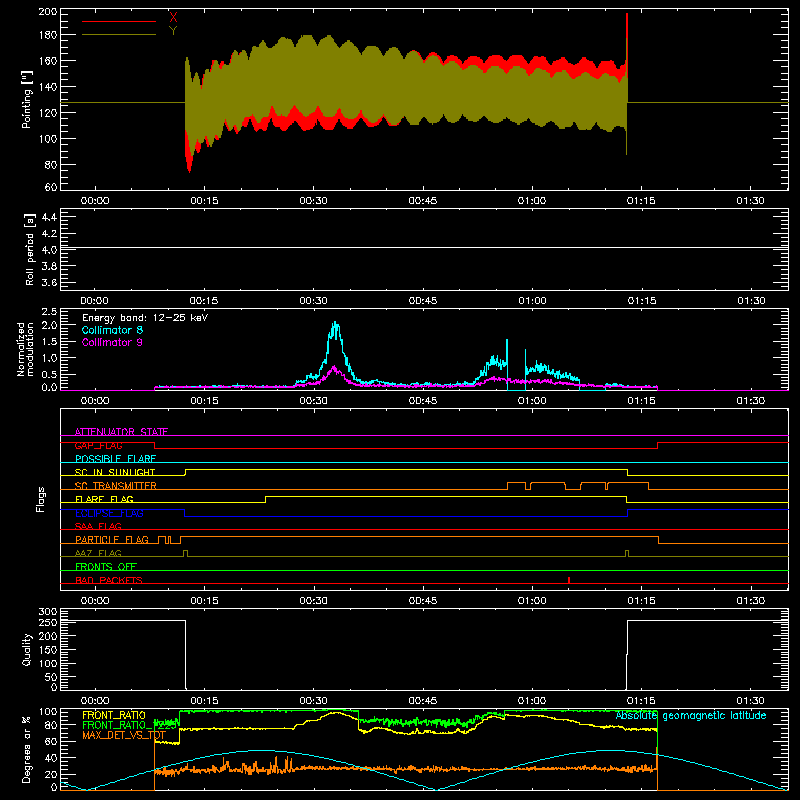Click the 60 tick on Pointing axis
The image size is (800, 800).
51,187
